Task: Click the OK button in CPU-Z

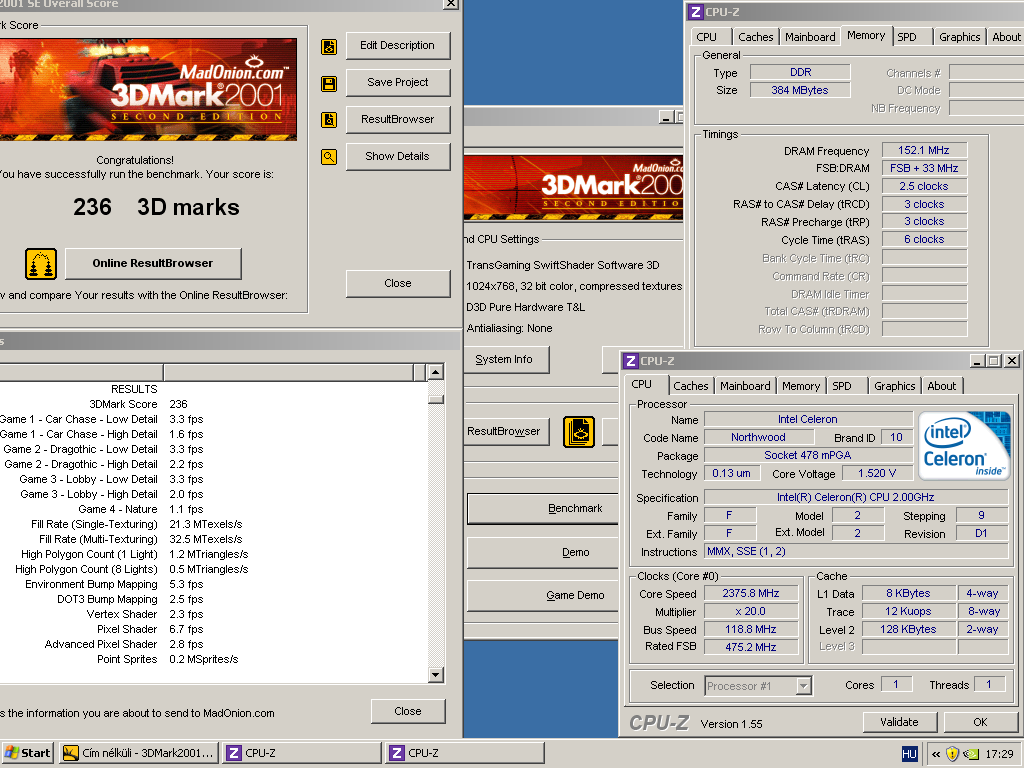Action: pos(980,722)
